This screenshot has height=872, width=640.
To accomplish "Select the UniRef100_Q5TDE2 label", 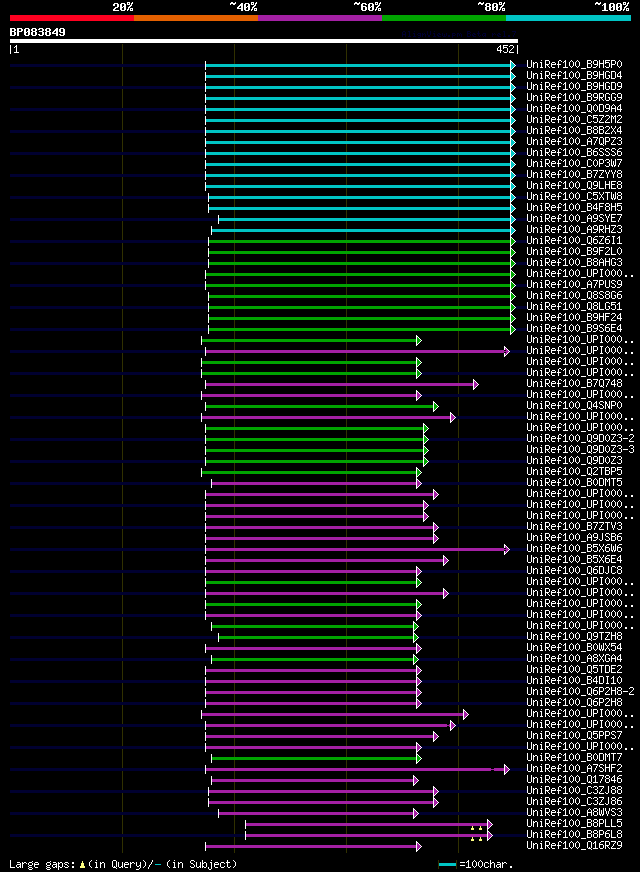I will (x=574, y=670).
